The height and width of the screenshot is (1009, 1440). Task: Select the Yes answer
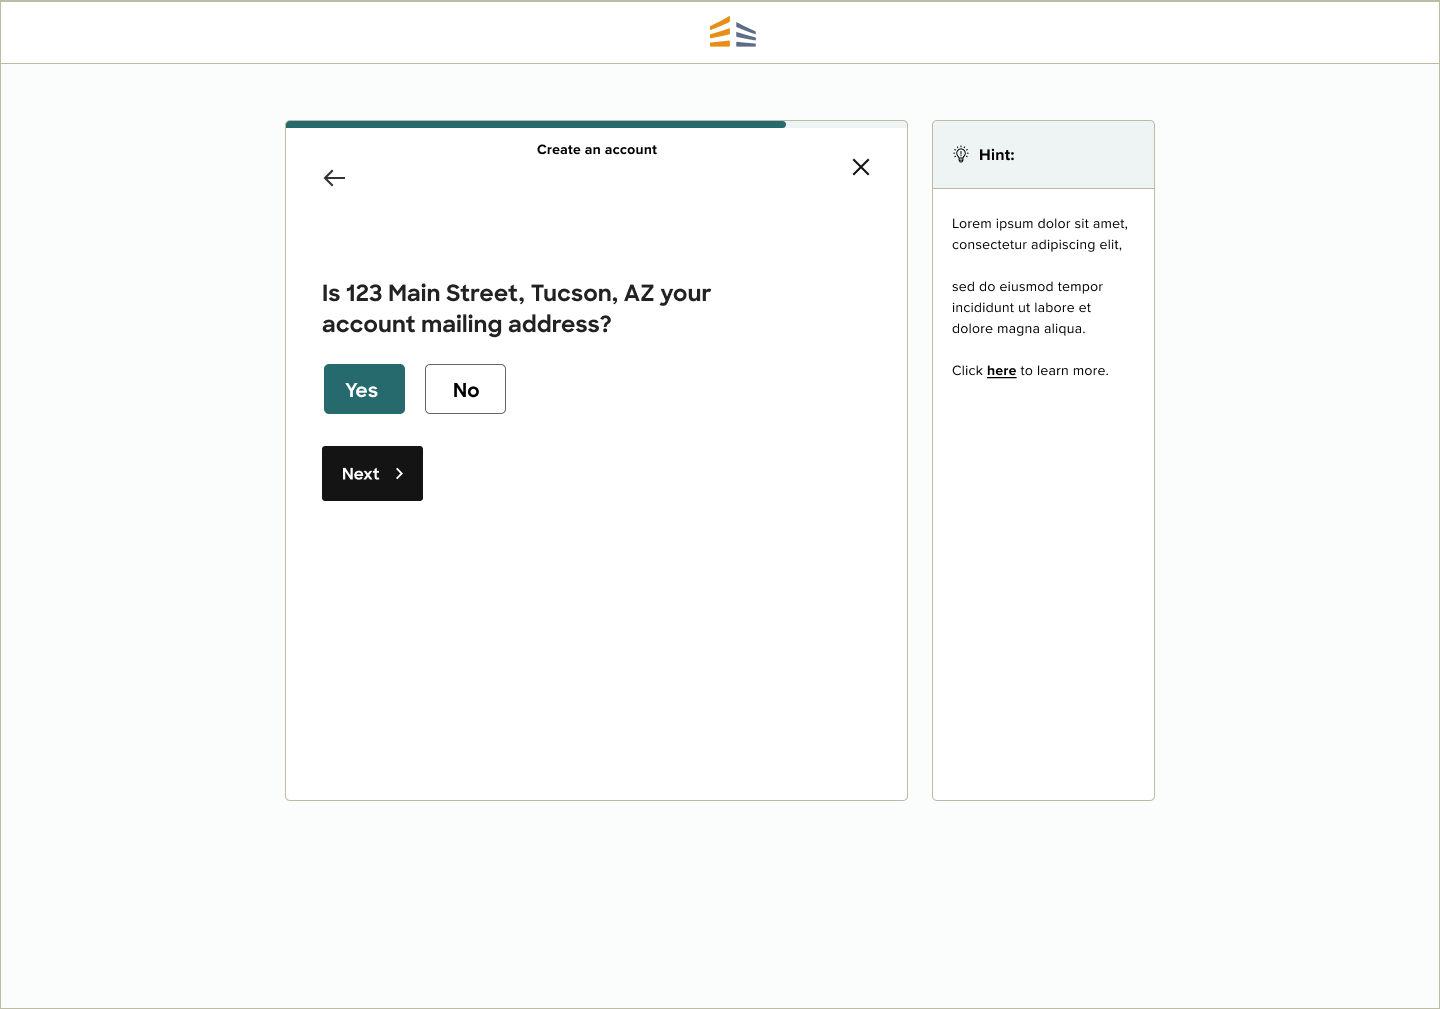[364, 389]
